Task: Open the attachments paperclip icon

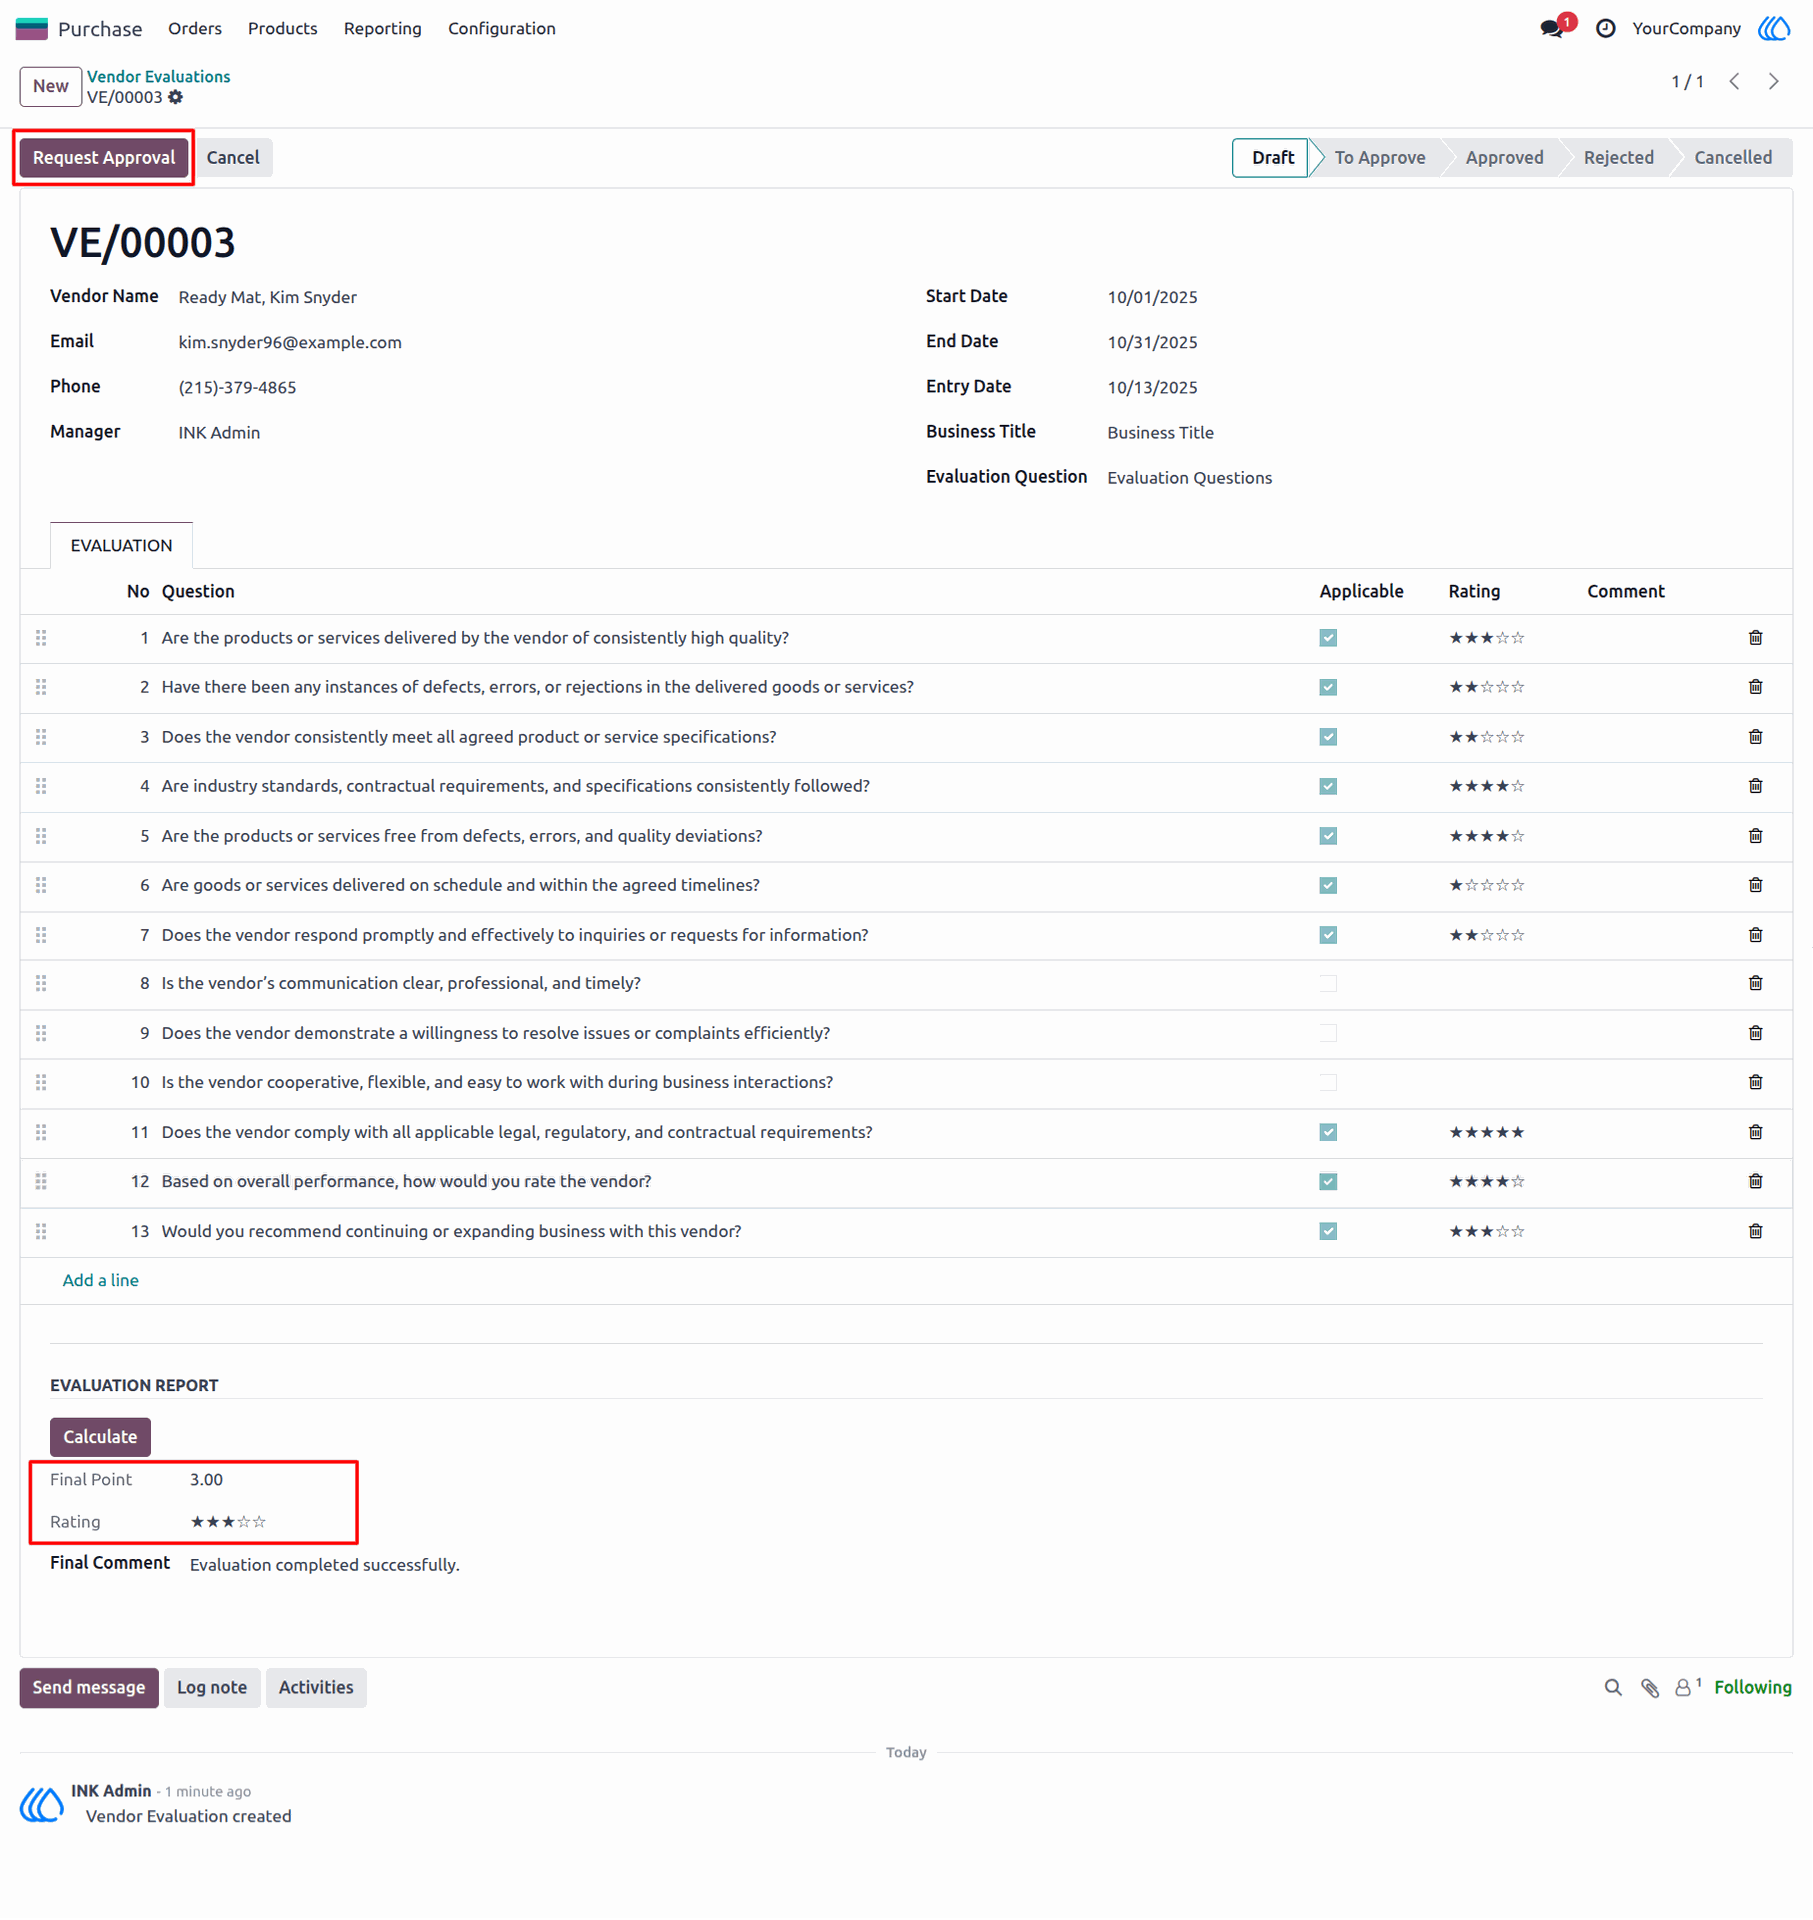Action: pos(1650,1688)
